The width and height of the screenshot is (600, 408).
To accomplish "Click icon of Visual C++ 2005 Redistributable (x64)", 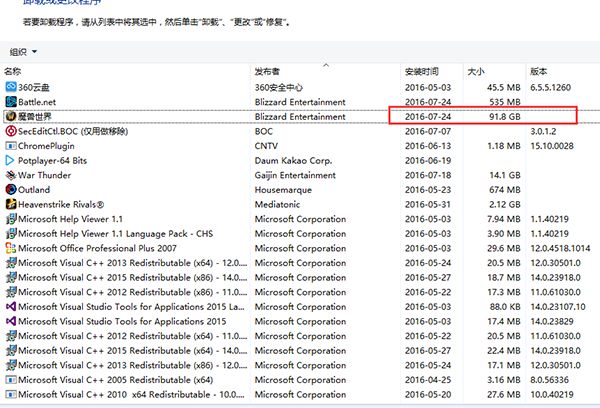I will (x=11, y=380).
